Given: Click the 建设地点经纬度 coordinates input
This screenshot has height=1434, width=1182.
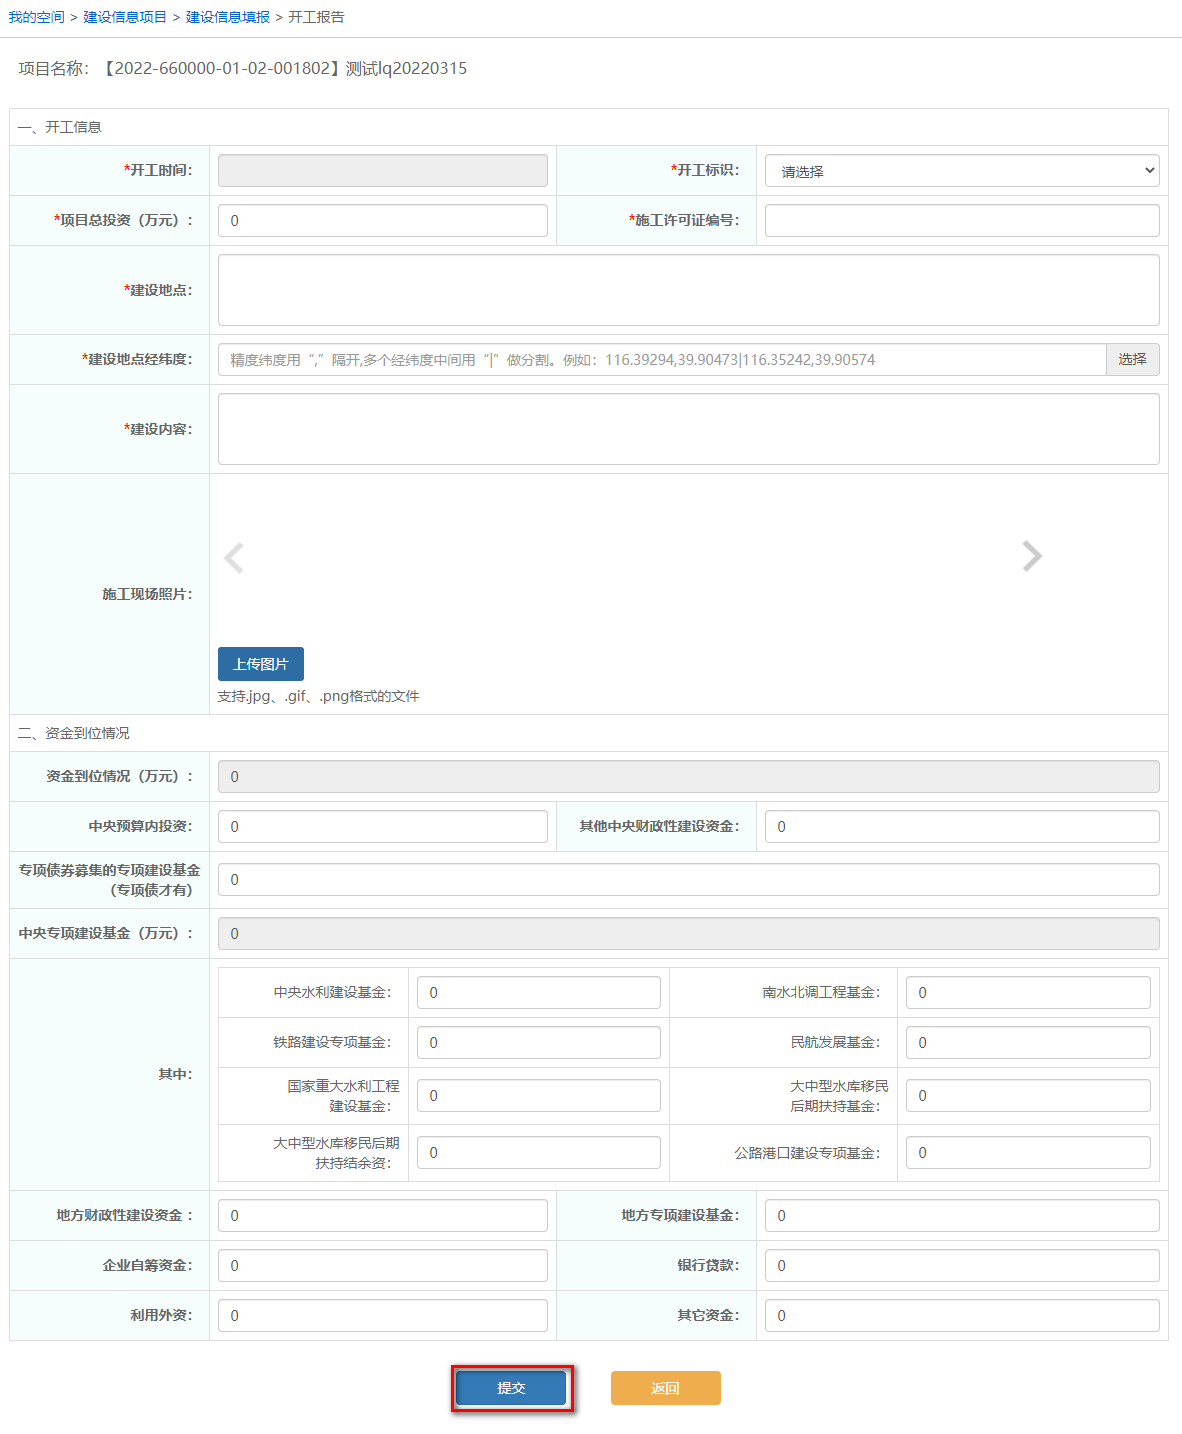Looking at the screenshot, I should 661,360.
